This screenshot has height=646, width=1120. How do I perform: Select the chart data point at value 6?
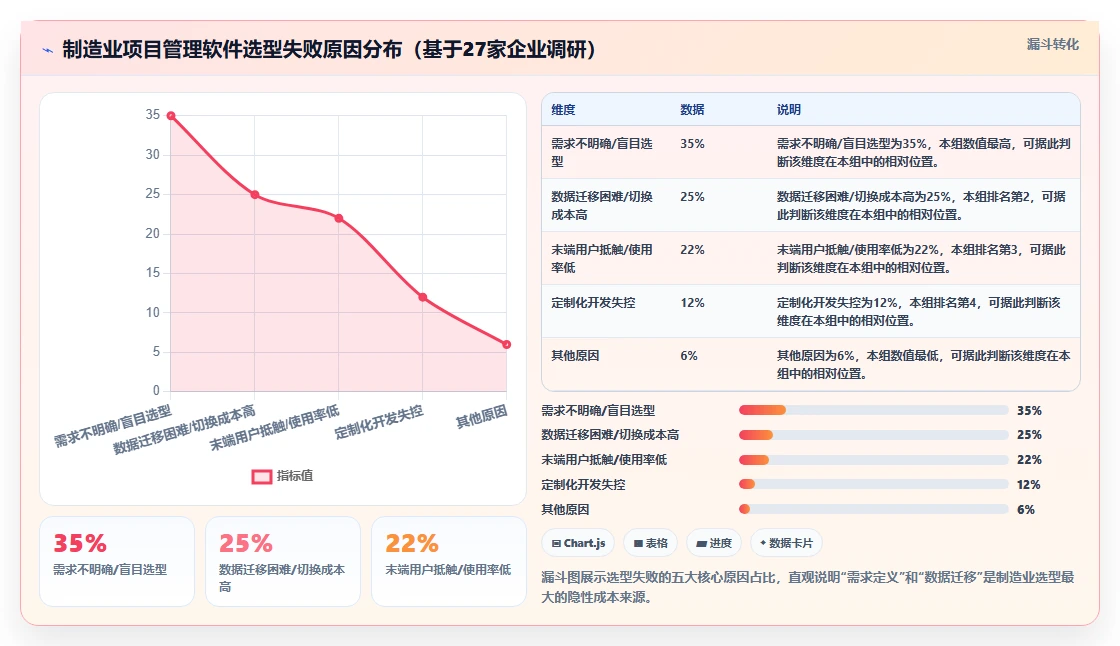tap(506, 344)
